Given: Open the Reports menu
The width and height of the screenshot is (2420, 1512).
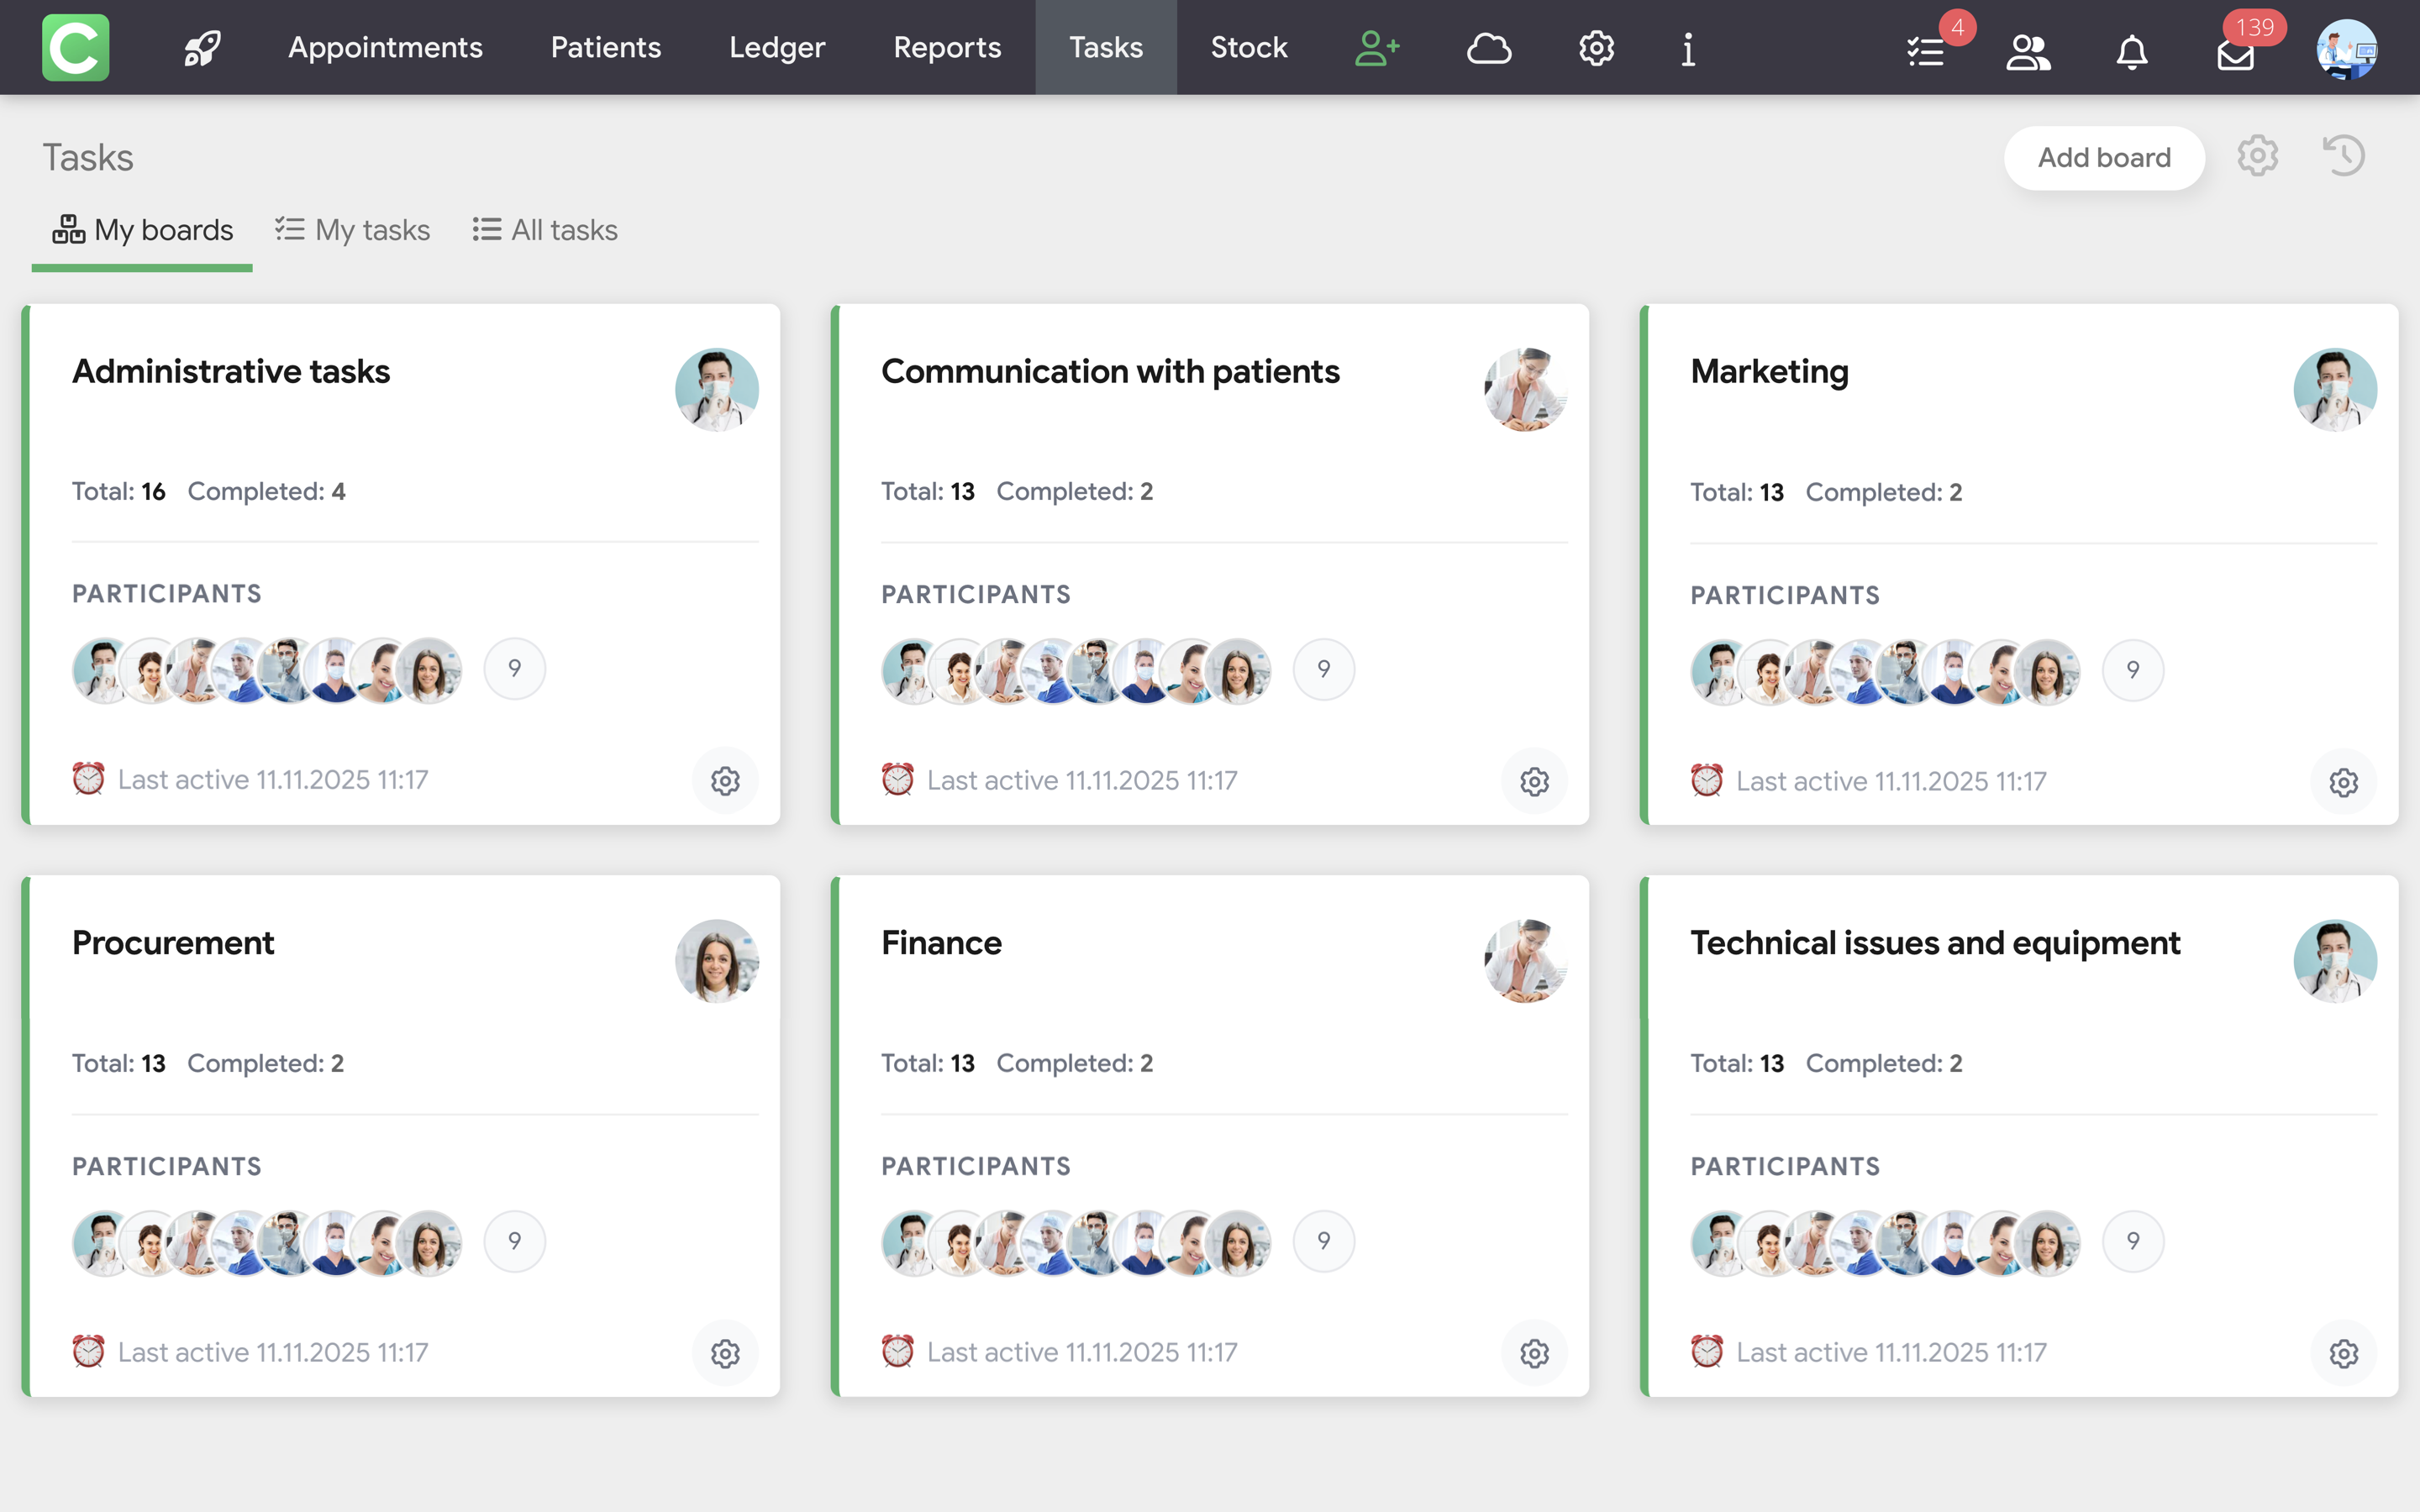Looking at the screenshot, I should click(x=946, y=47).
